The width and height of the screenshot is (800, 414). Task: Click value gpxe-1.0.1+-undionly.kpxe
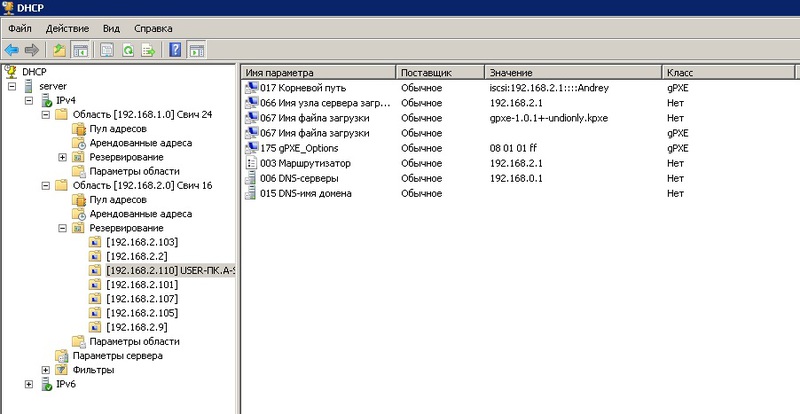pyautogui.click(x=548, y=118)
